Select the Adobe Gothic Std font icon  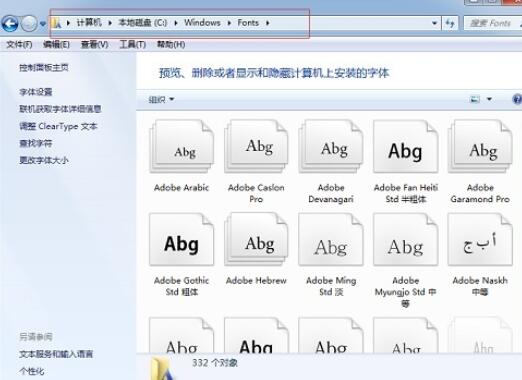[182, 240]
